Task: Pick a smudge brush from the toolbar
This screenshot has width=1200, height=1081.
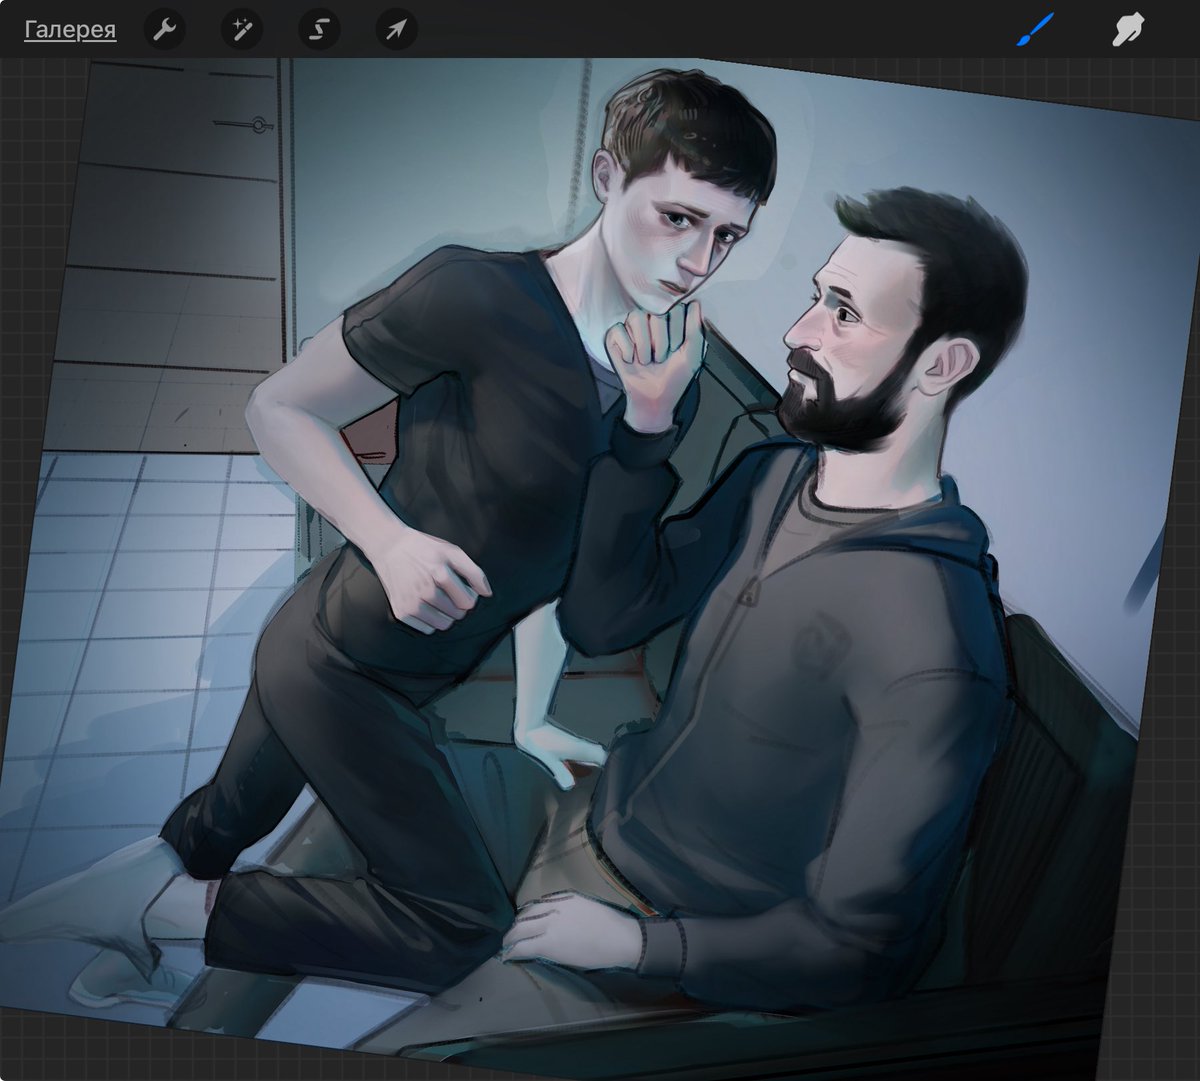Action: coord(1129,30)
